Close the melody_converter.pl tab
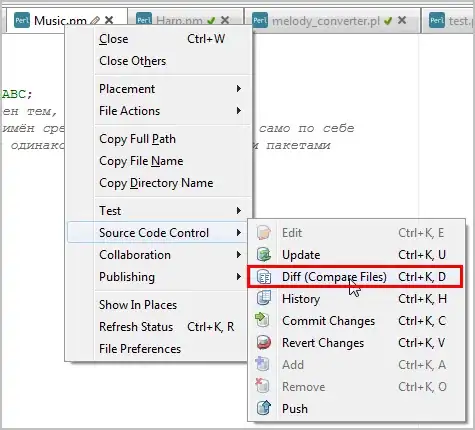The height and width of the screenshot is (430, 475). point(402,20)
